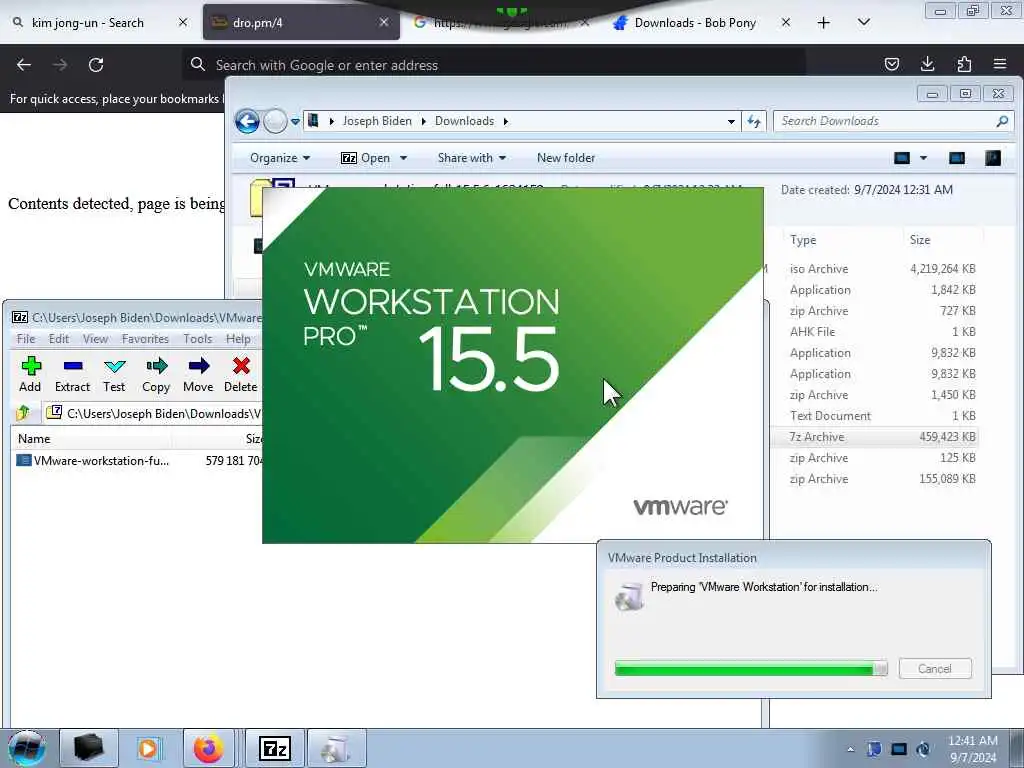The height and width of the screenshot is (768, 1024).
Task: Open Firefox extensions menu icon
Action: pos(964,64)
